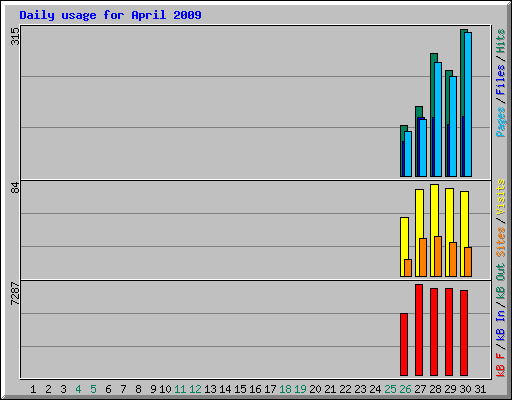Click green weekend day label 19
This screenshot has height=400, width=512.
pyautogui.click(x=300, y=389)
